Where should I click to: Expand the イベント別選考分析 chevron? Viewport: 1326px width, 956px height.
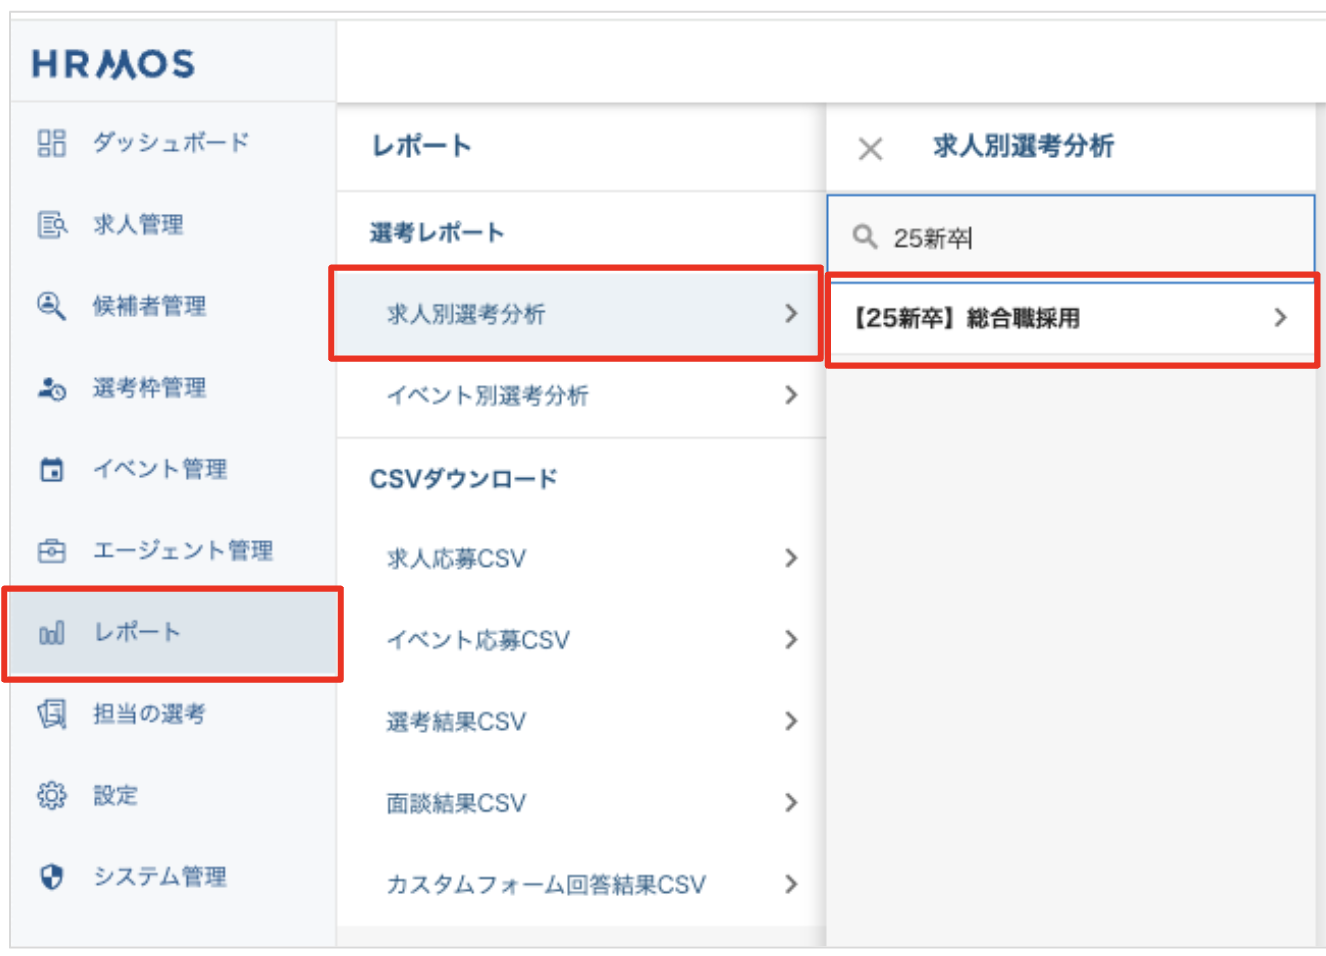click(x=791, y=395)
